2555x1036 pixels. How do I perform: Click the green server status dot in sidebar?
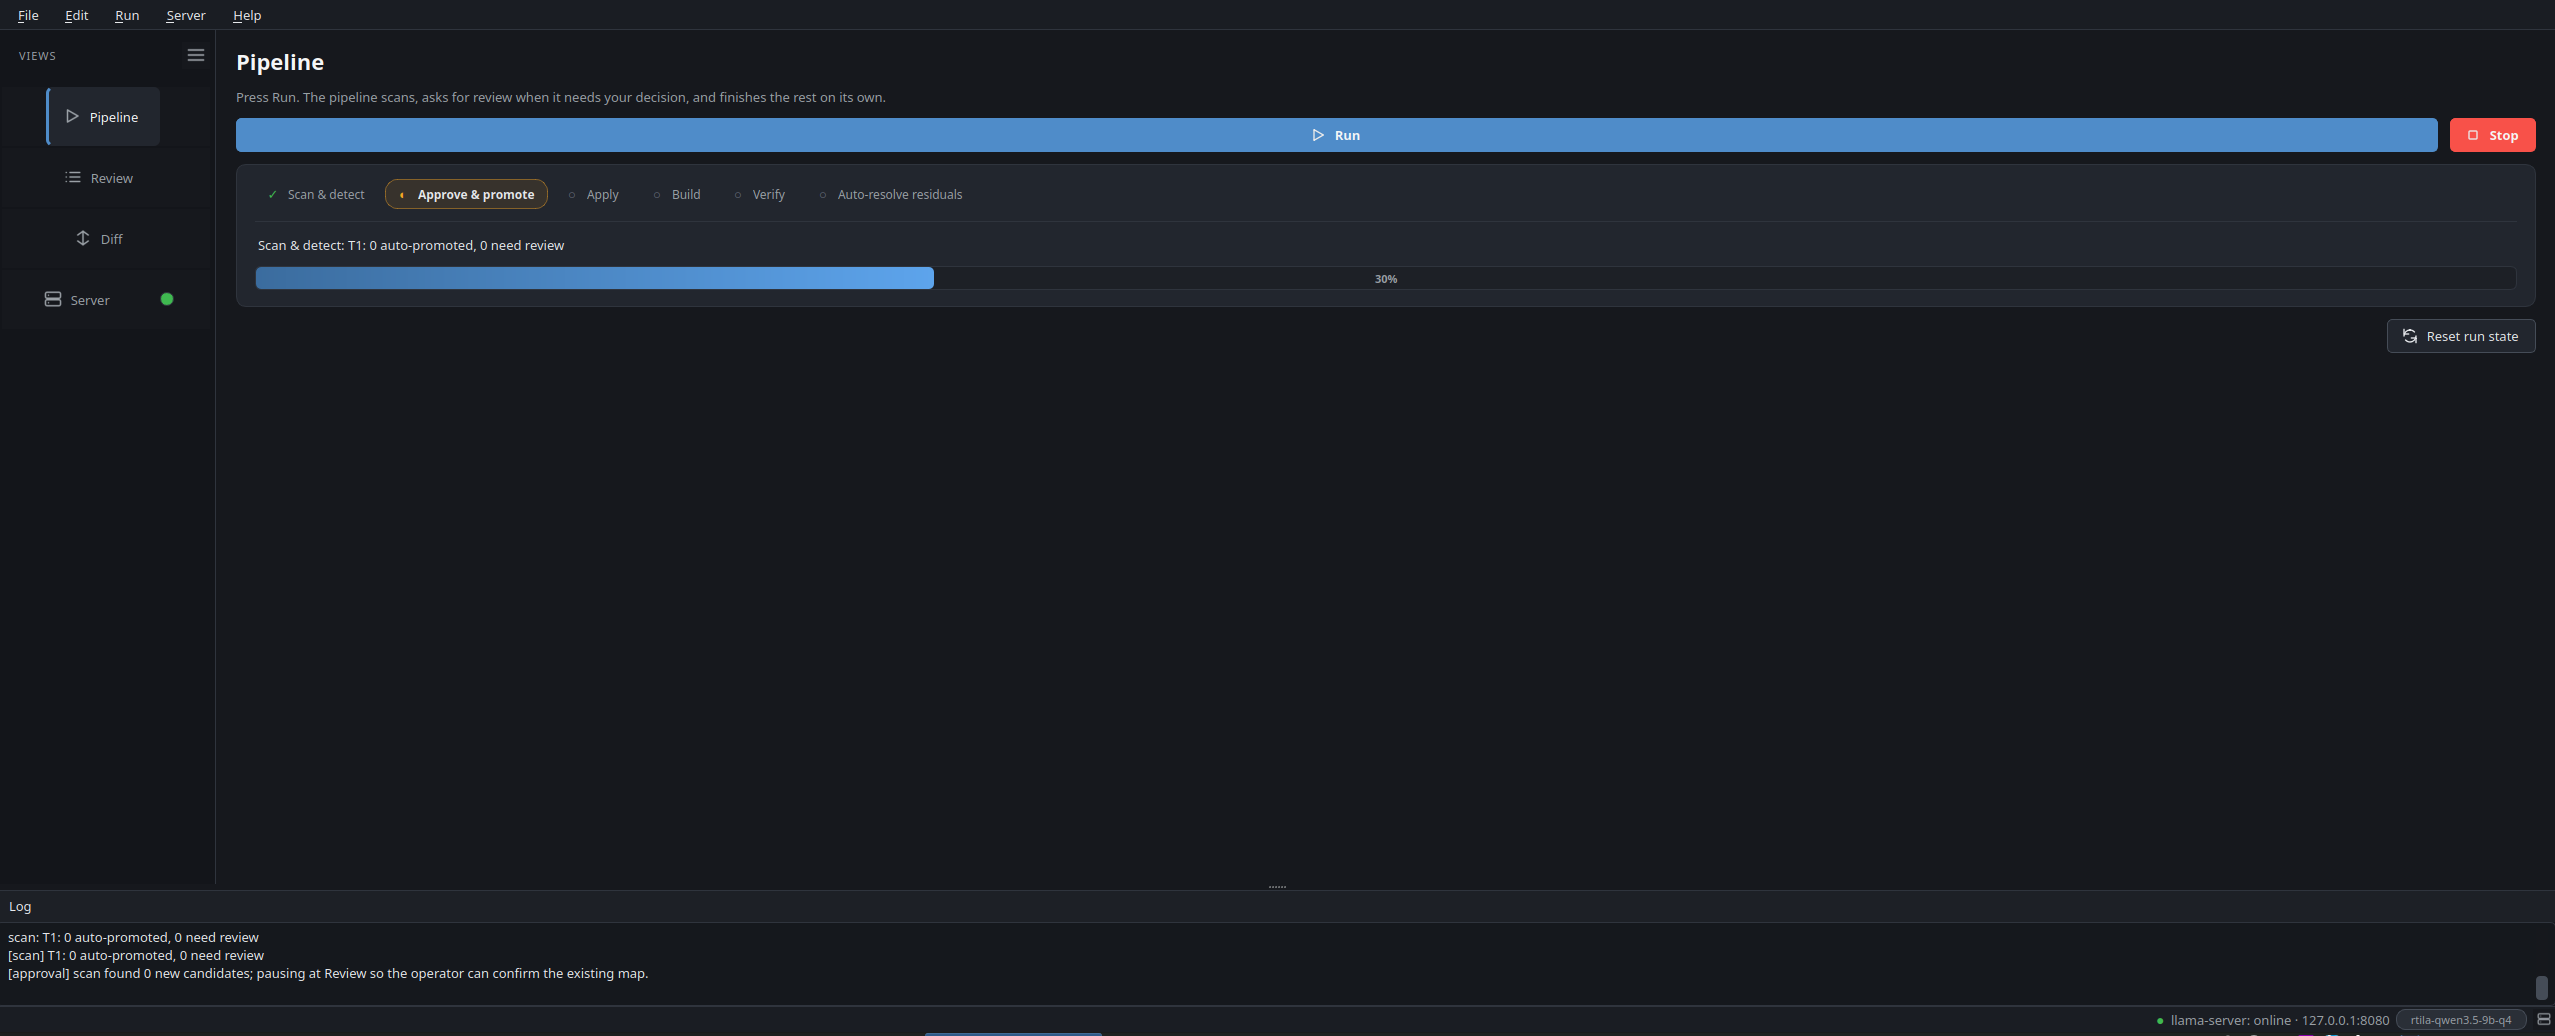click(167, 299)
